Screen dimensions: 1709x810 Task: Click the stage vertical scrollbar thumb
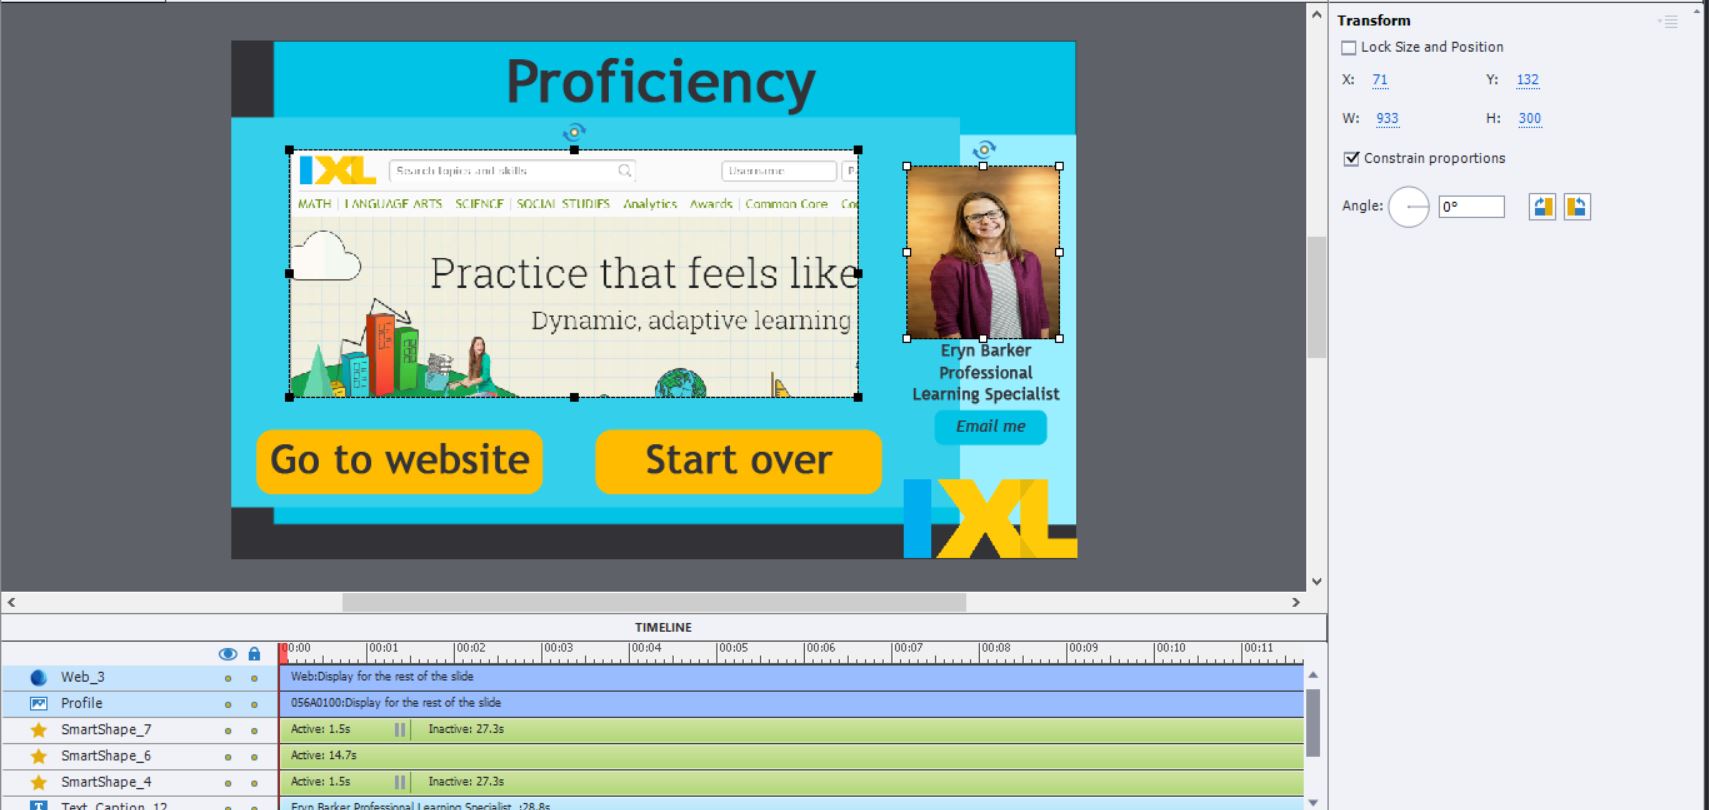(1316, 297)
